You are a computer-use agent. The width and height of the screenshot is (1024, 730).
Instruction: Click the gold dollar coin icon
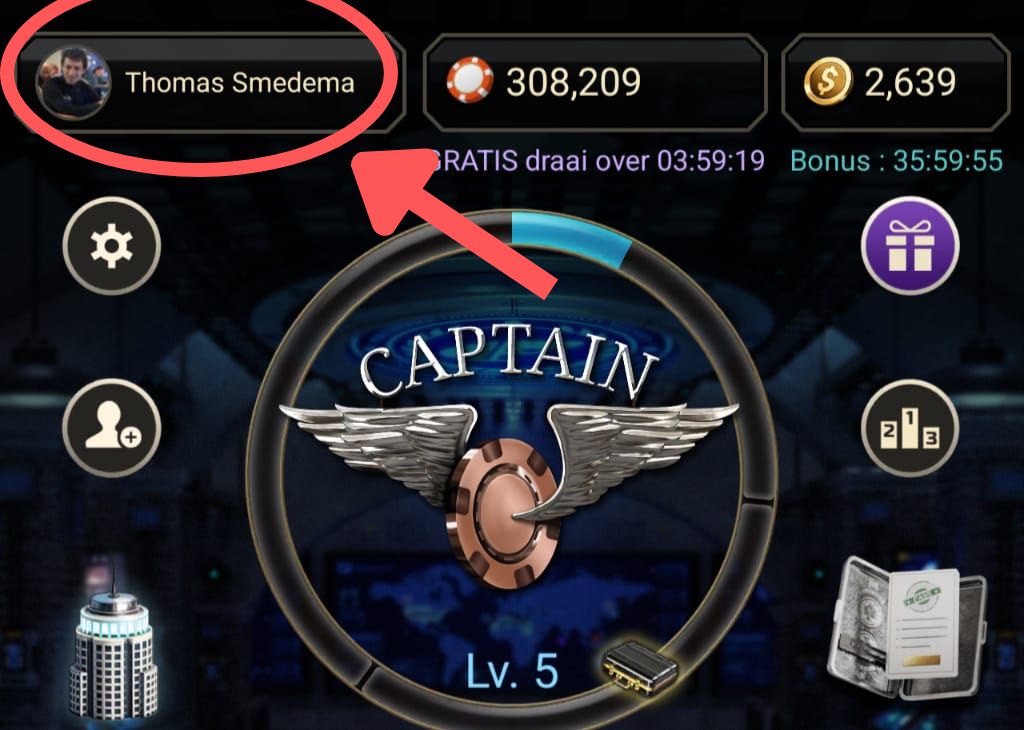(x=827, y=82)
